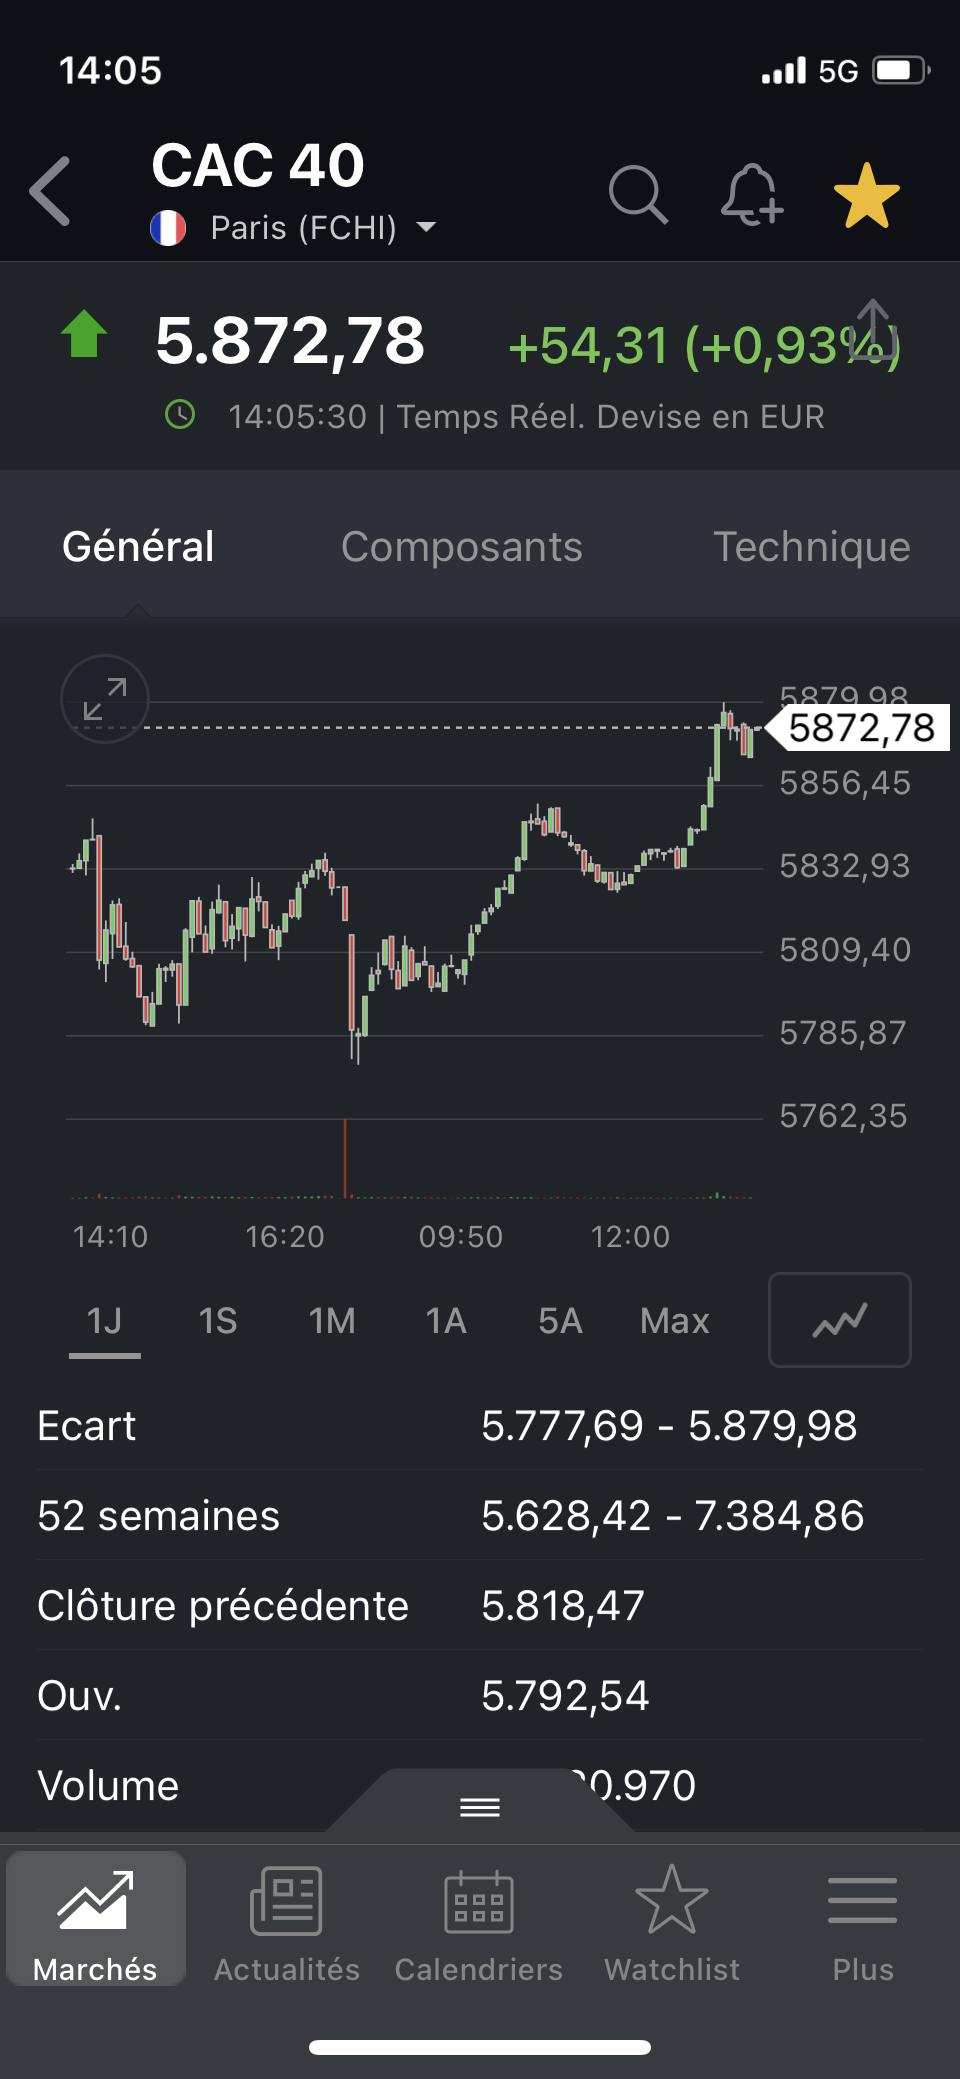Switch to the Technique tab
The height and width of the screenshot is (2079, 960).
(811, 547)
